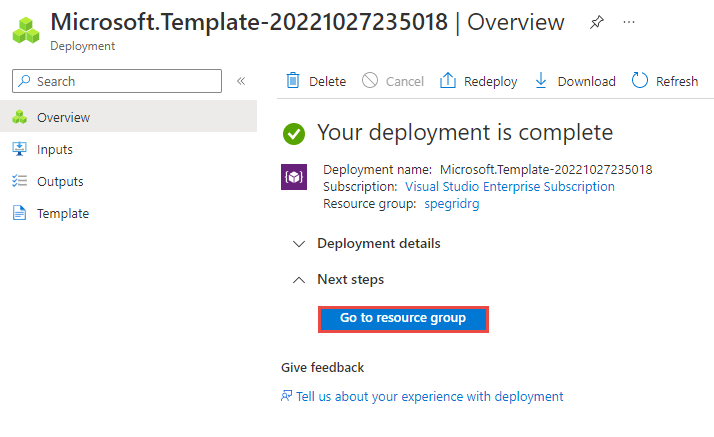Collapse the sidebar using the double chevron

(x=241, y=81)
